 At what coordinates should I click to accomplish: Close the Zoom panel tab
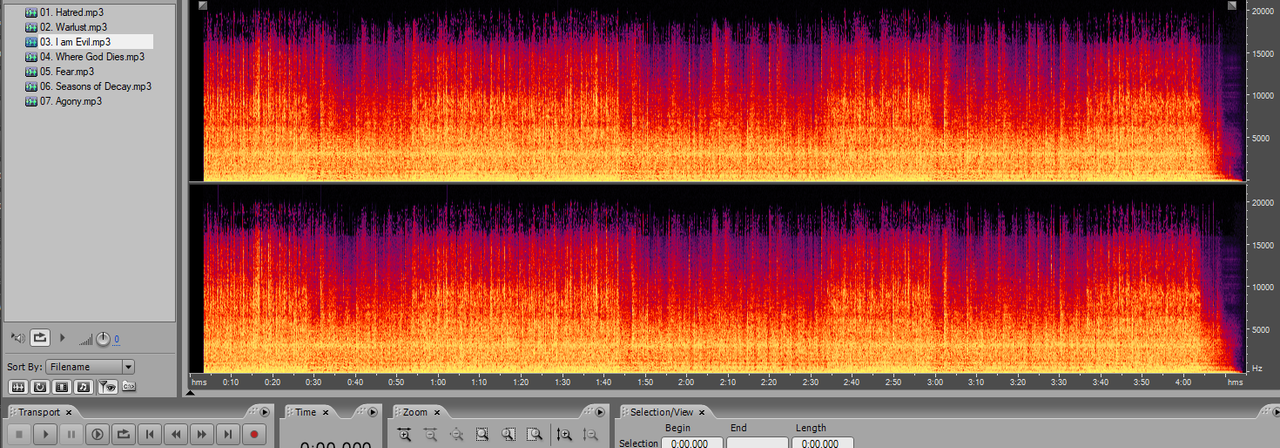pyautogui.click(x=437, y=412)
